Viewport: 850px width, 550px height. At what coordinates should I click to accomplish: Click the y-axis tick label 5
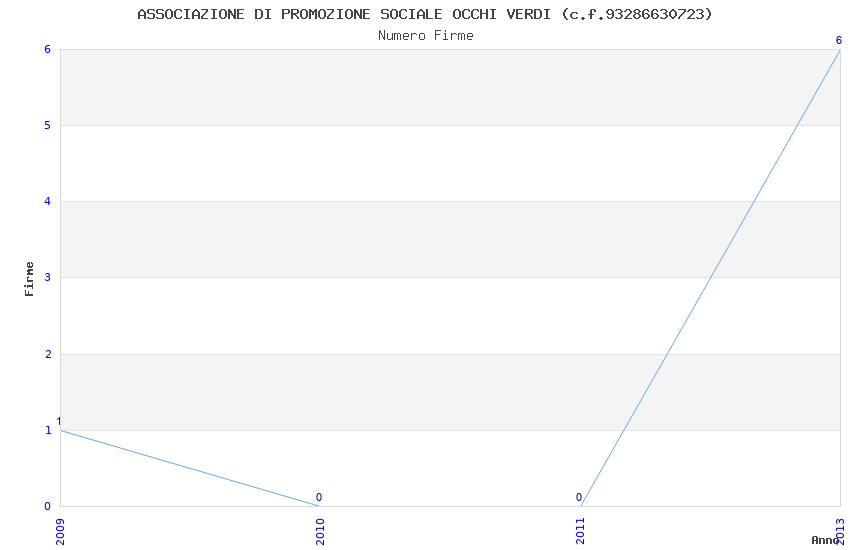[48, 126]
